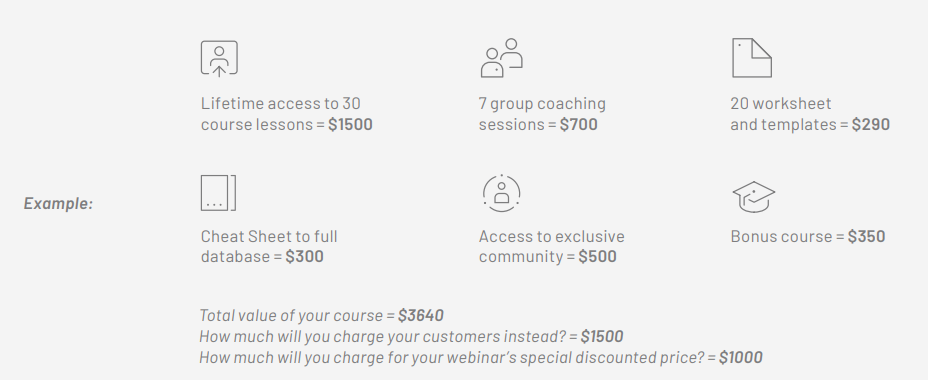The width and height of the screenshot is (928, 380).
Task: Select the $500 community price
Action: click(x=597, y=257)
